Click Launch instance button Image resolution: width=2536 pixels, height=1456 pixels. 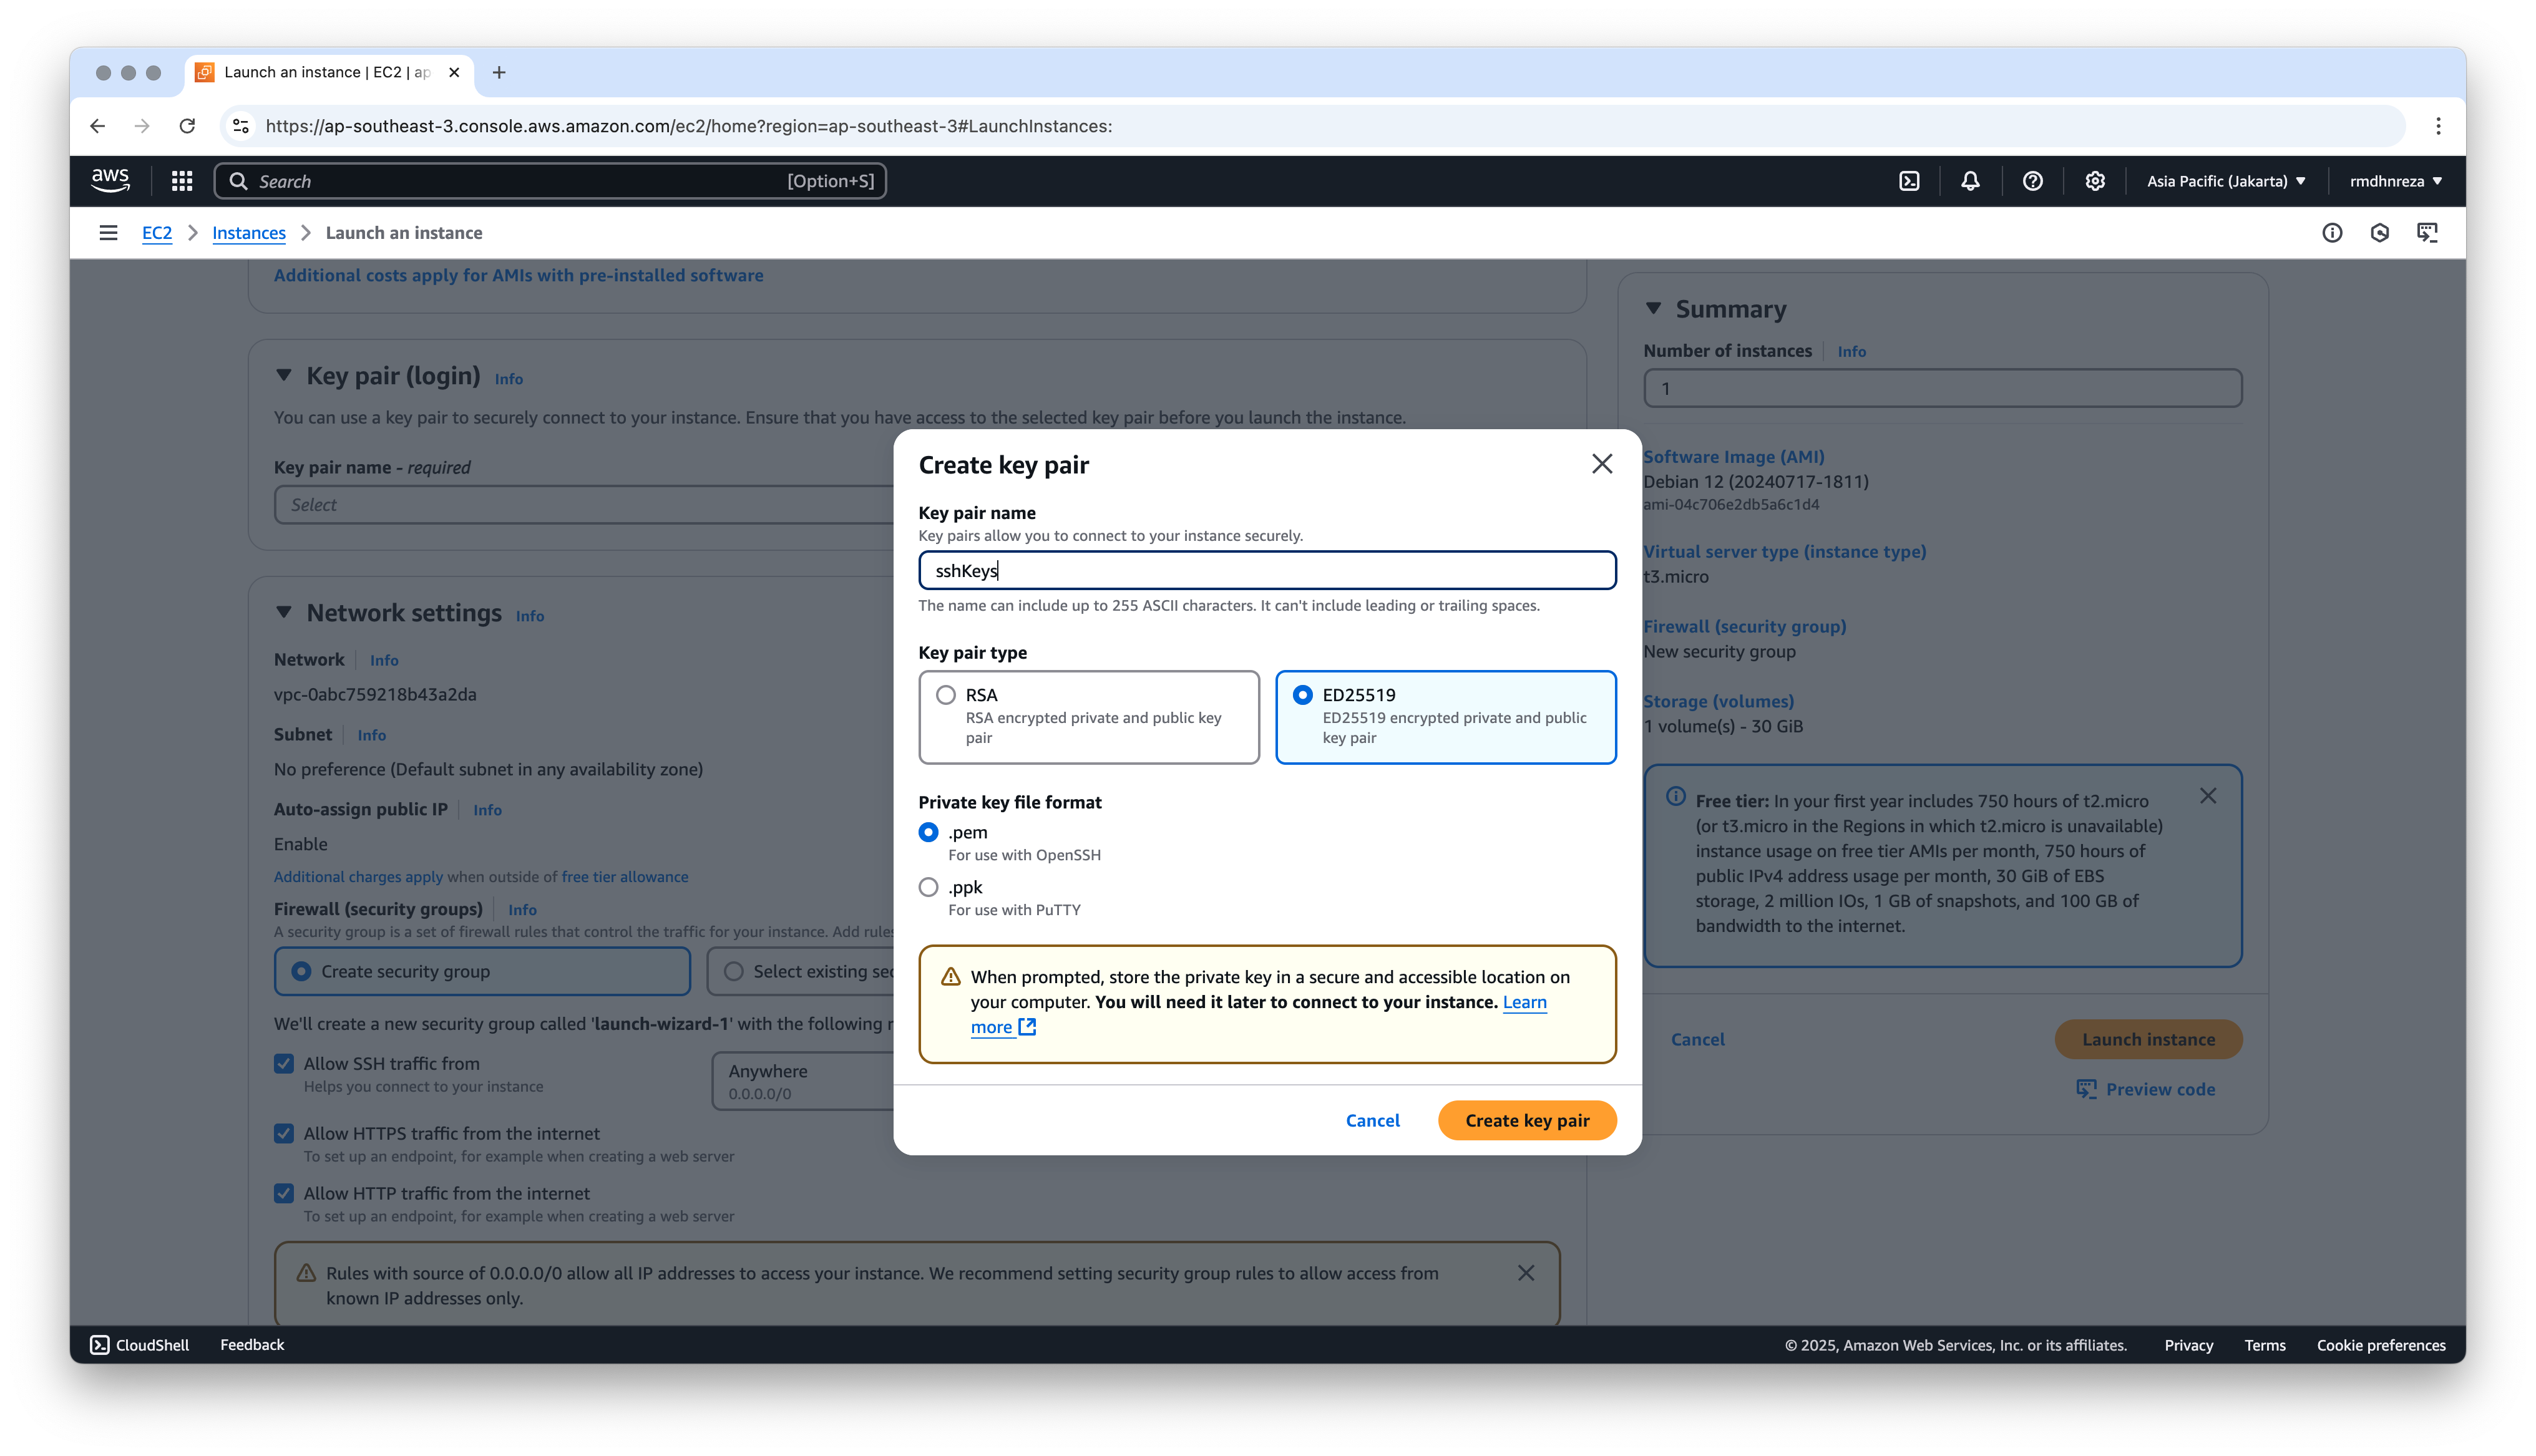click(x=2148, y=1039)
